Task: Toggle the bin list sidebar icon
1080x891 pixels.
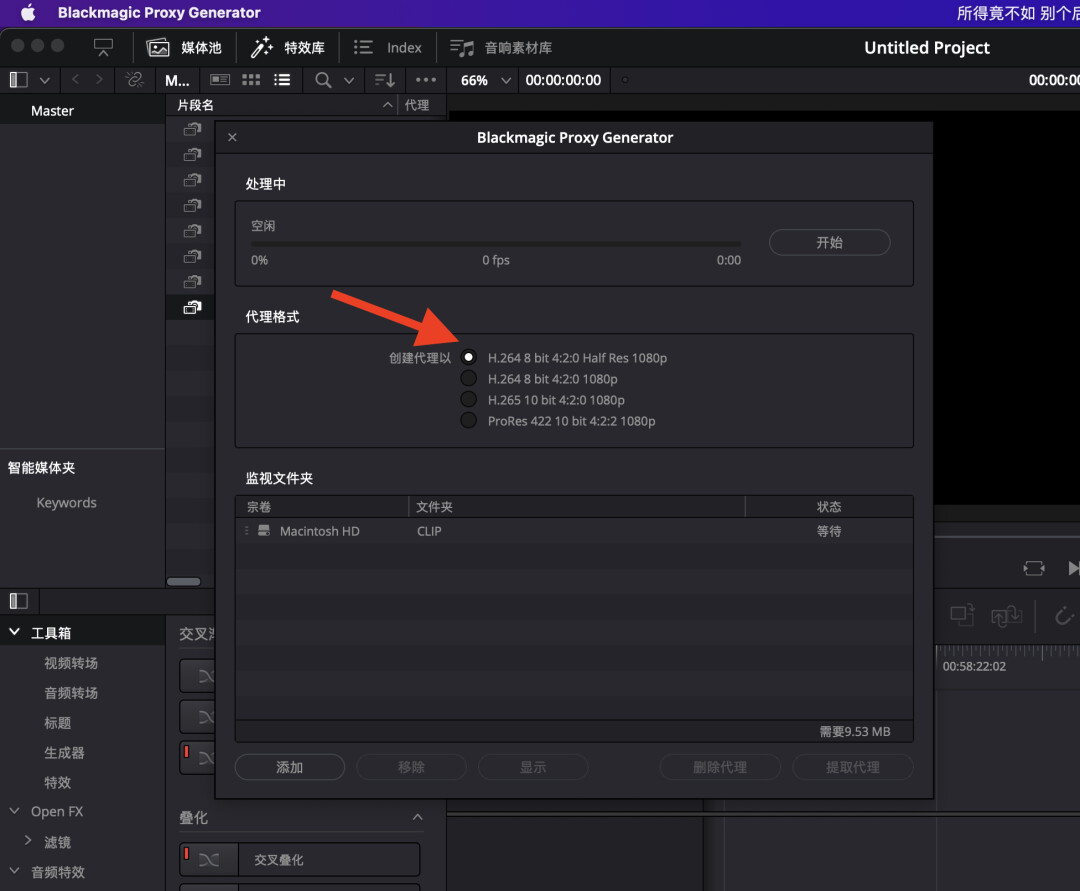Action: click(x=19, y=80)
